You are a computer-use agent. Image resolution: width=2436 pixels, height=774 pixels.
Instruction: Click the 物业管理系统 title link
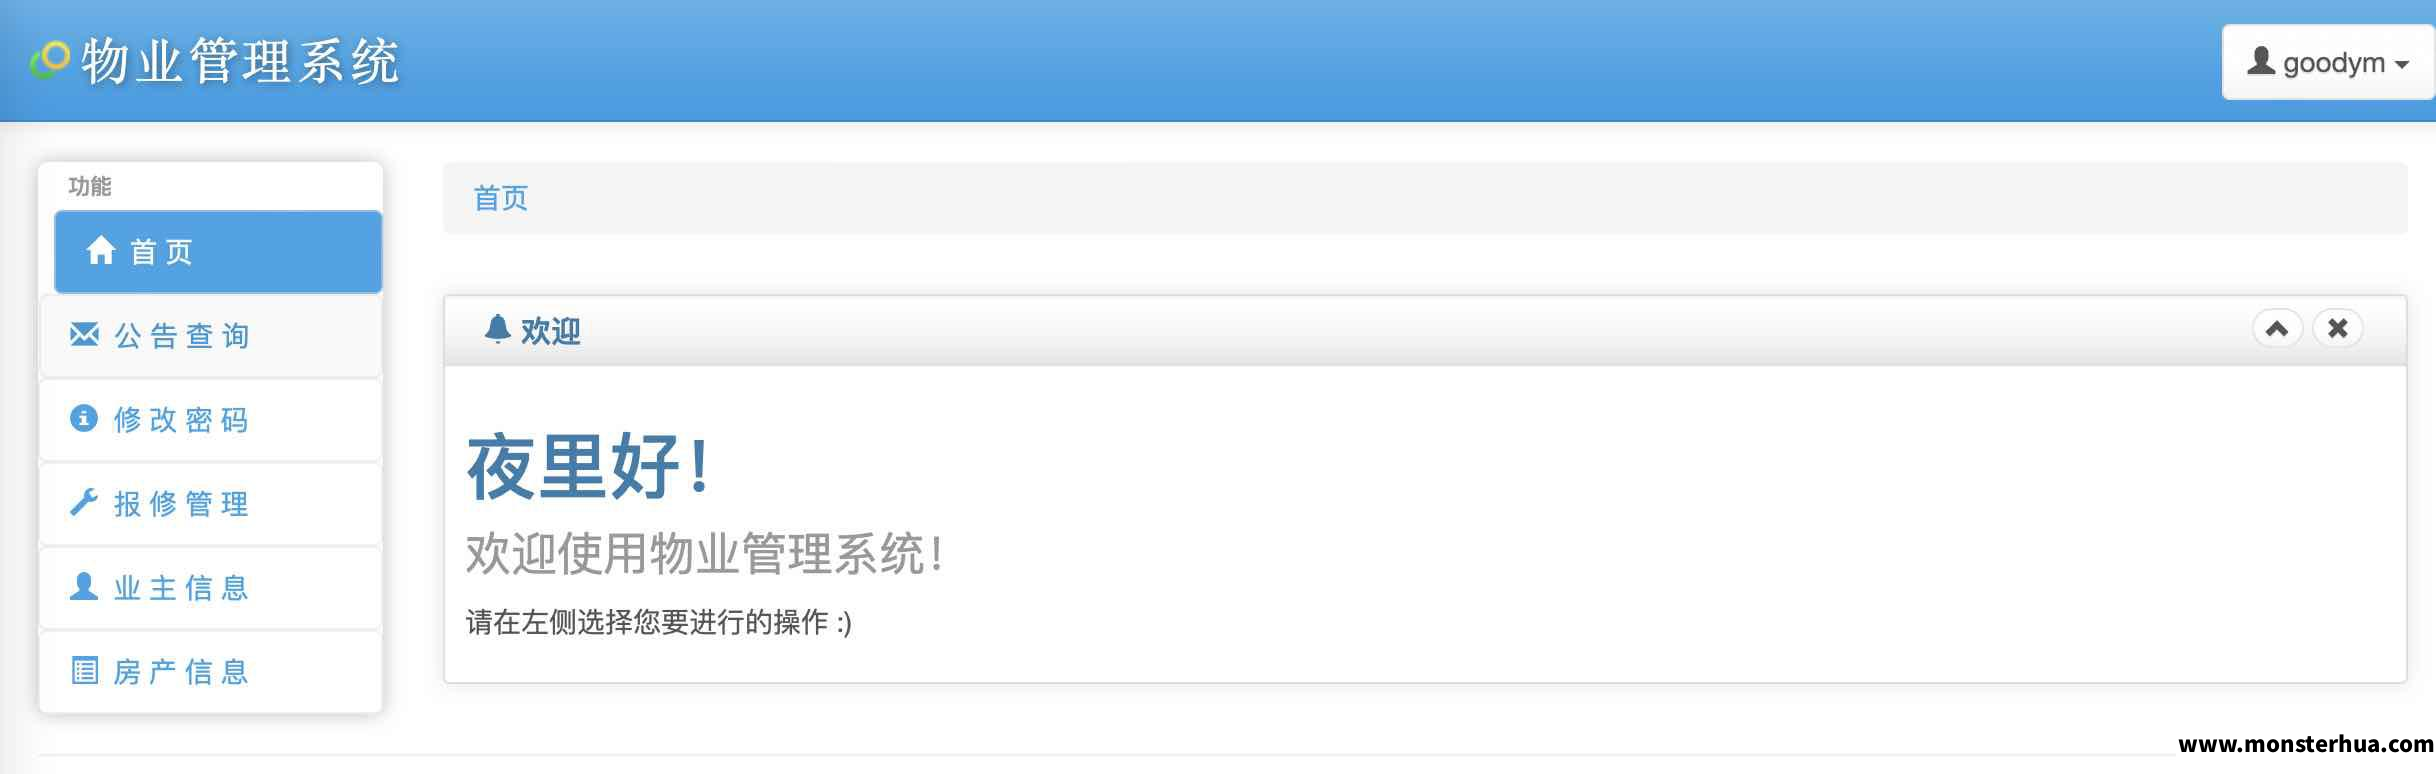pos(240,61)
